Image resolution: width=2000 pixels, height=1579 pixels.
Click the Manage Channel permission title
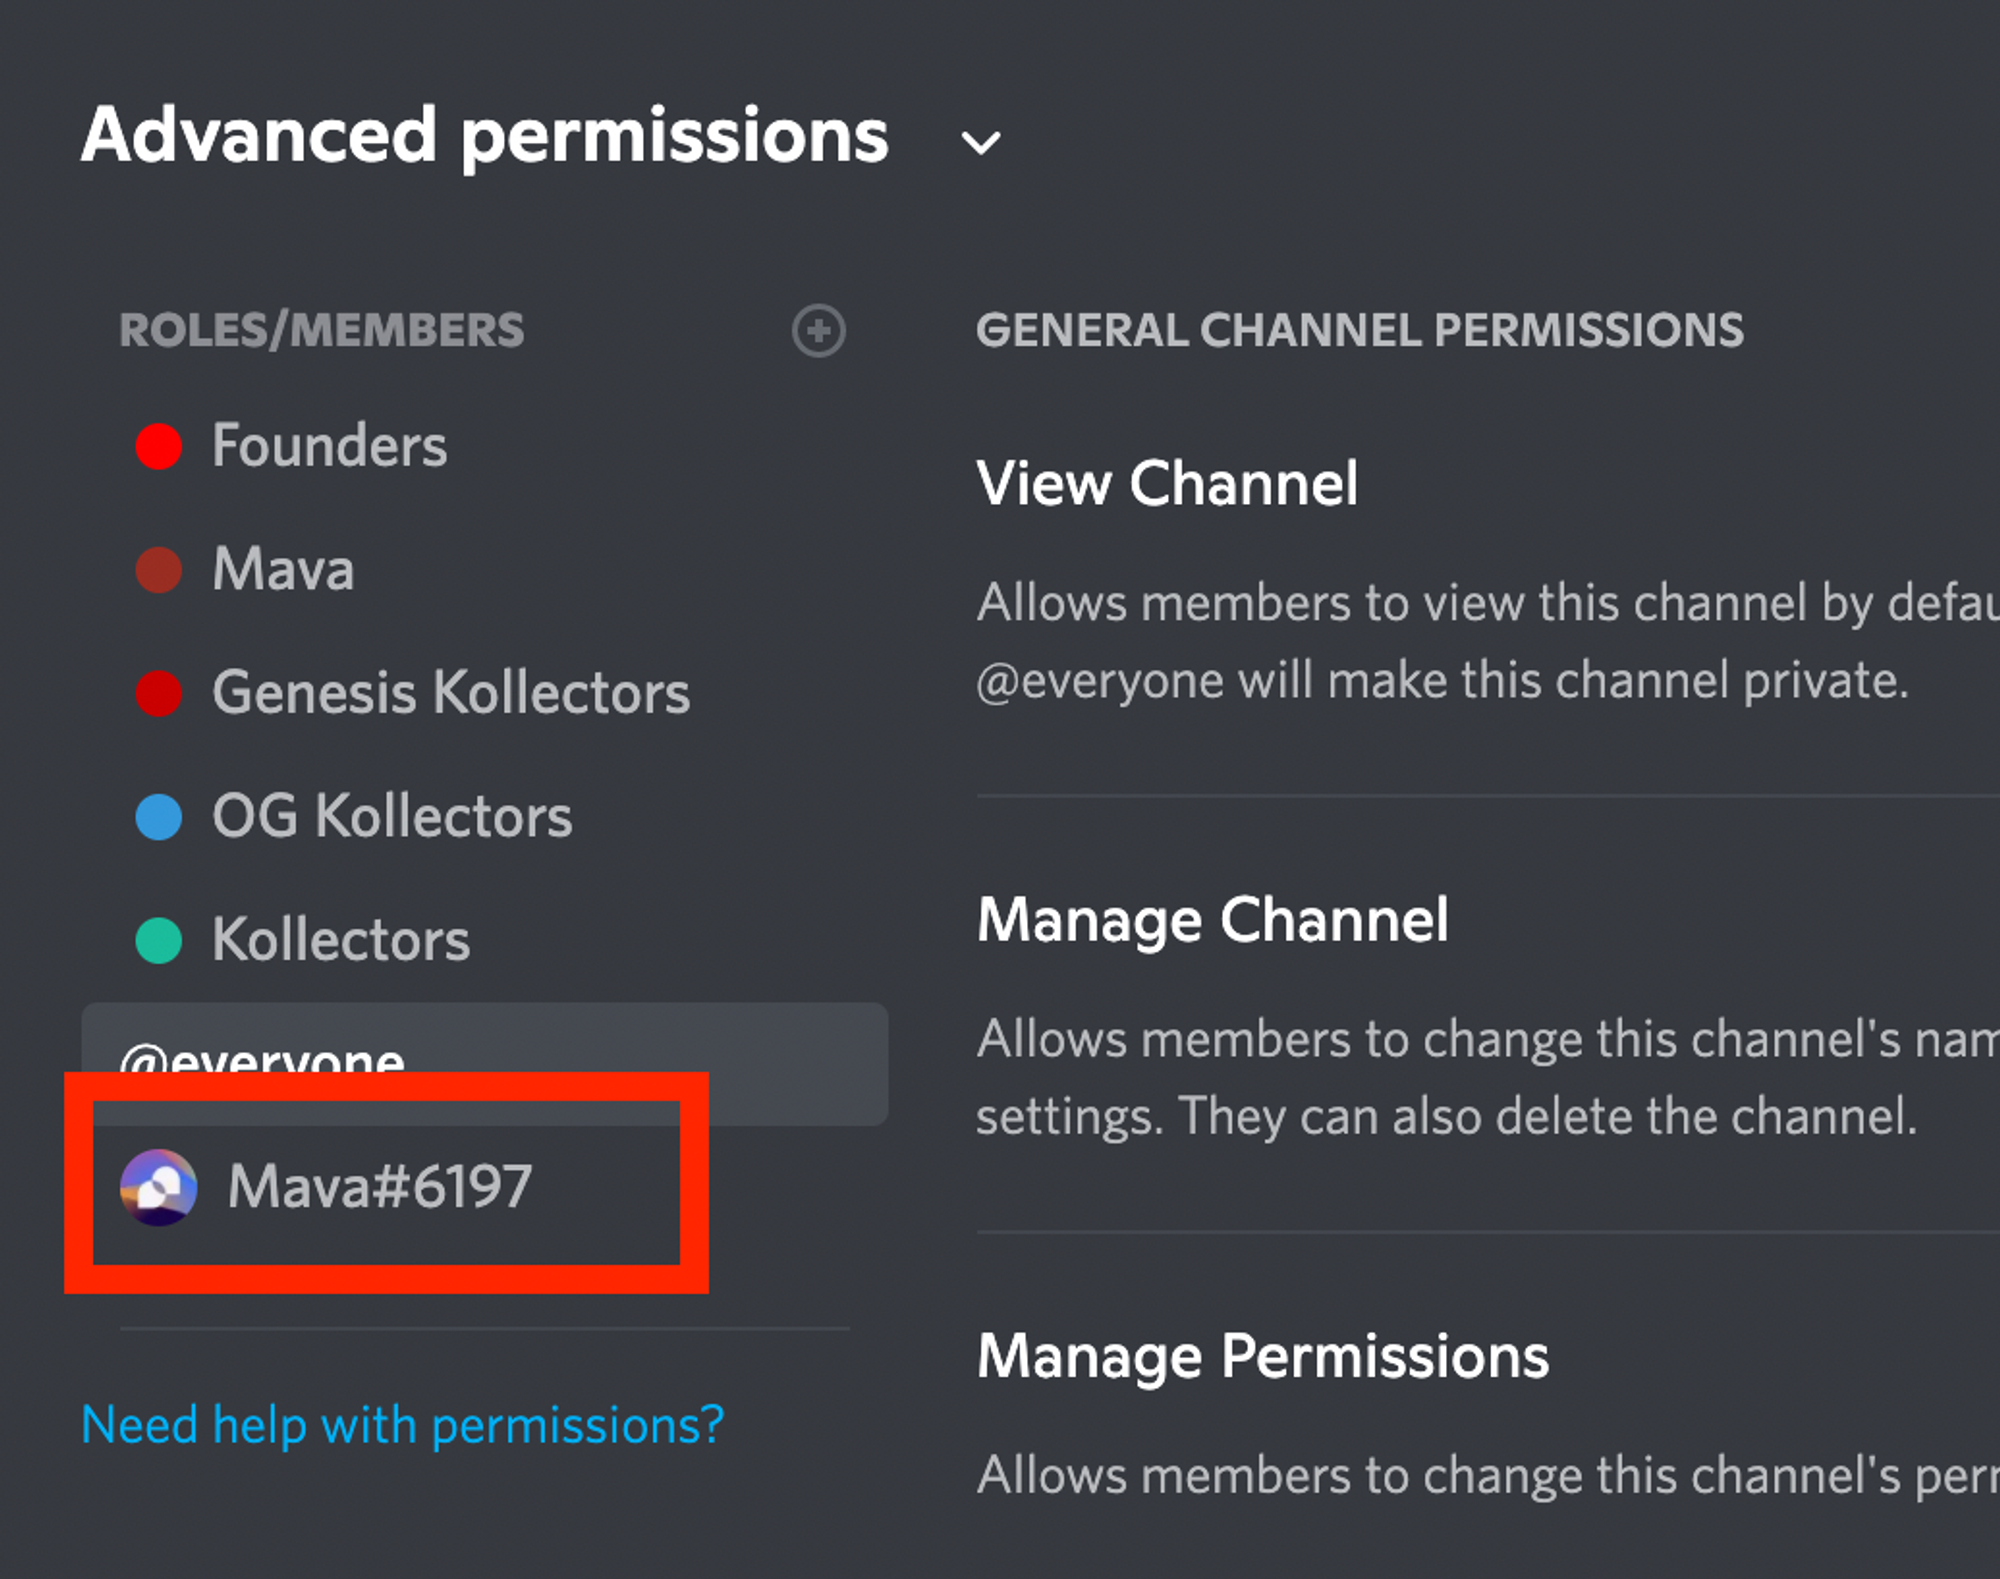pos(1212,920)
